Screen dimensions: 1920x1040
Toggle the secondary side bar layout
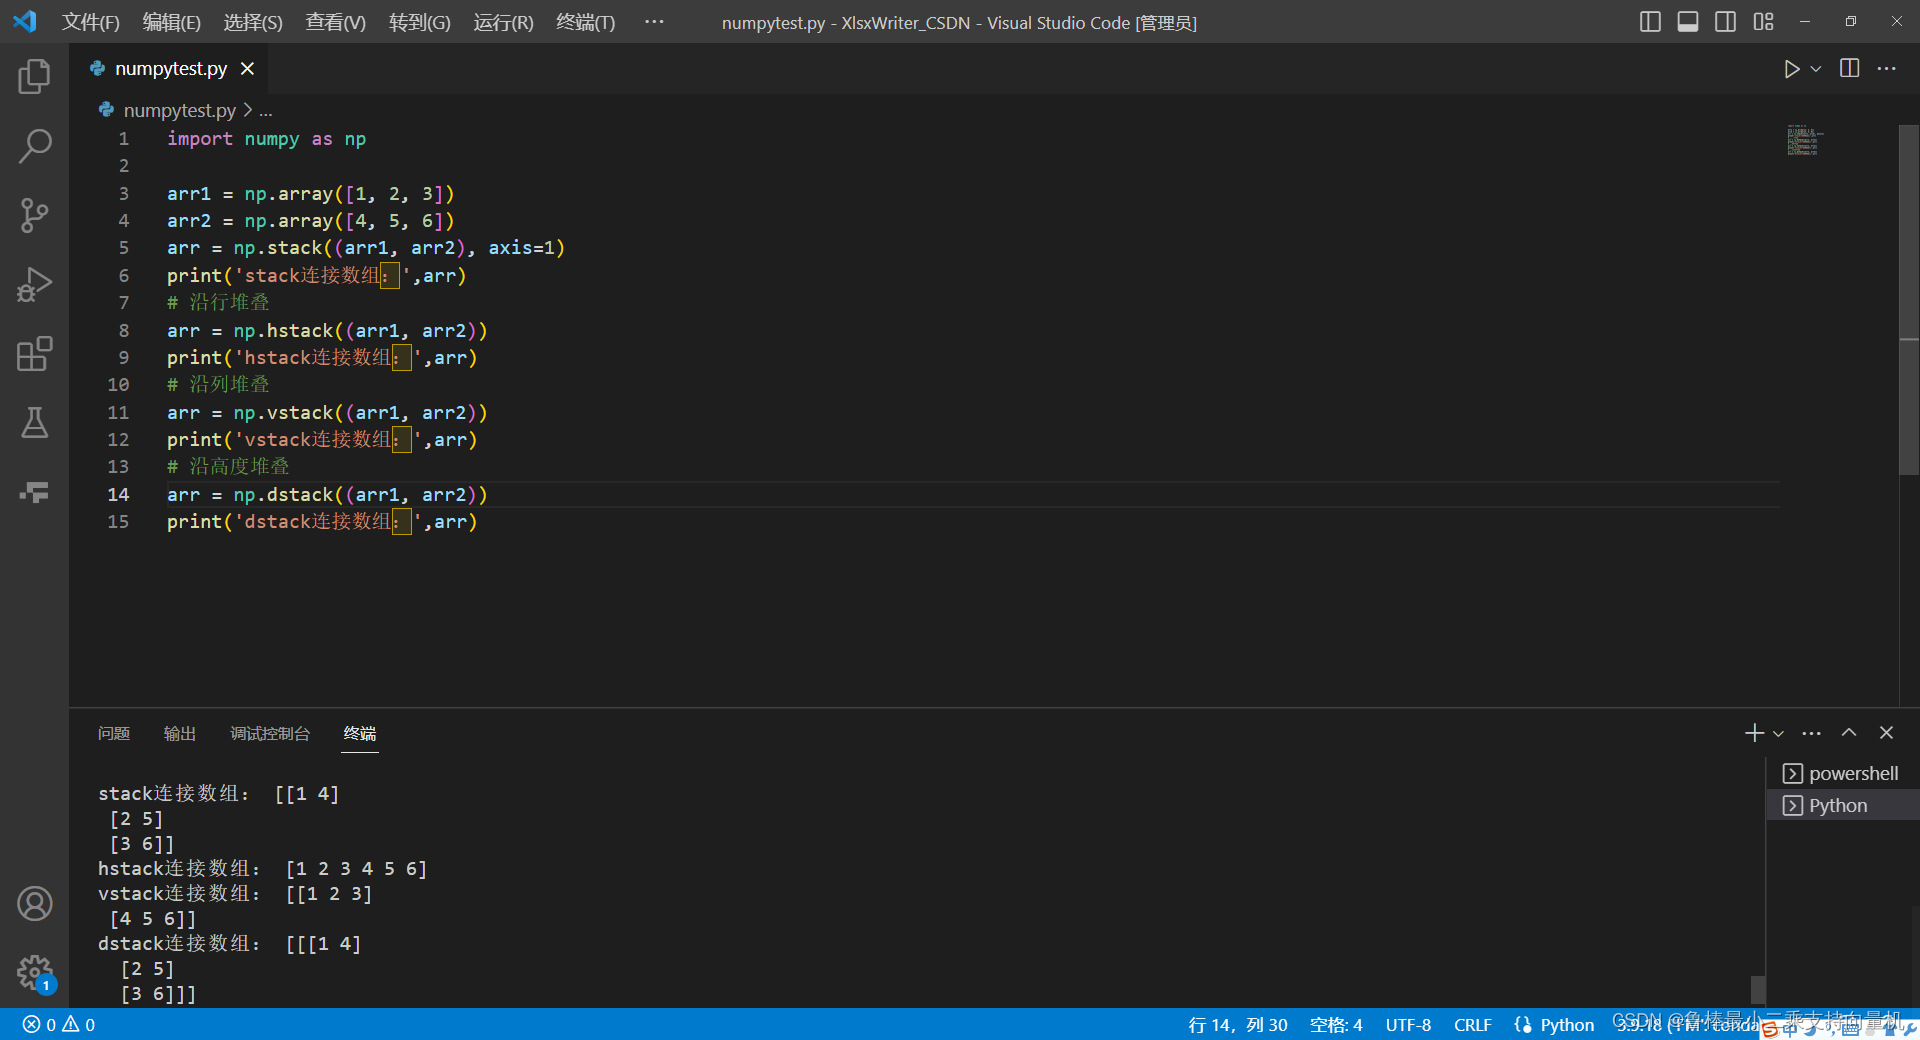(x=1725, y=22)
